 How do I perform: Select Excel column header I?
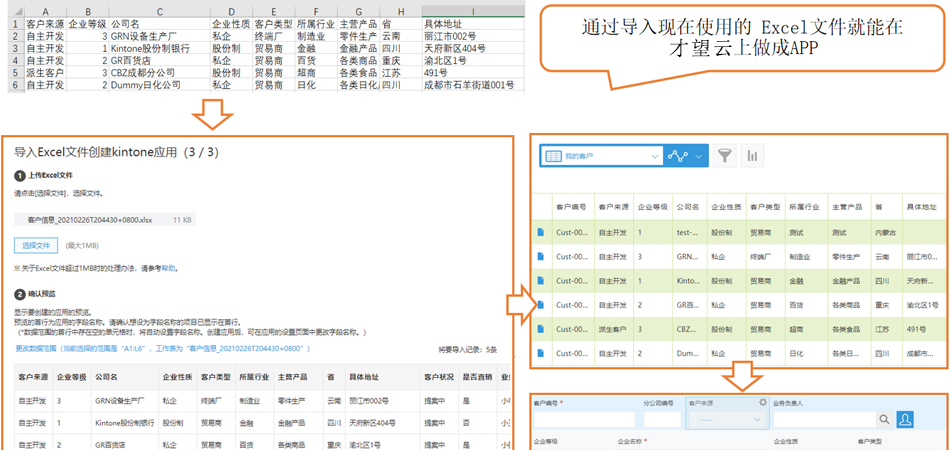click(x=473, y=11)
